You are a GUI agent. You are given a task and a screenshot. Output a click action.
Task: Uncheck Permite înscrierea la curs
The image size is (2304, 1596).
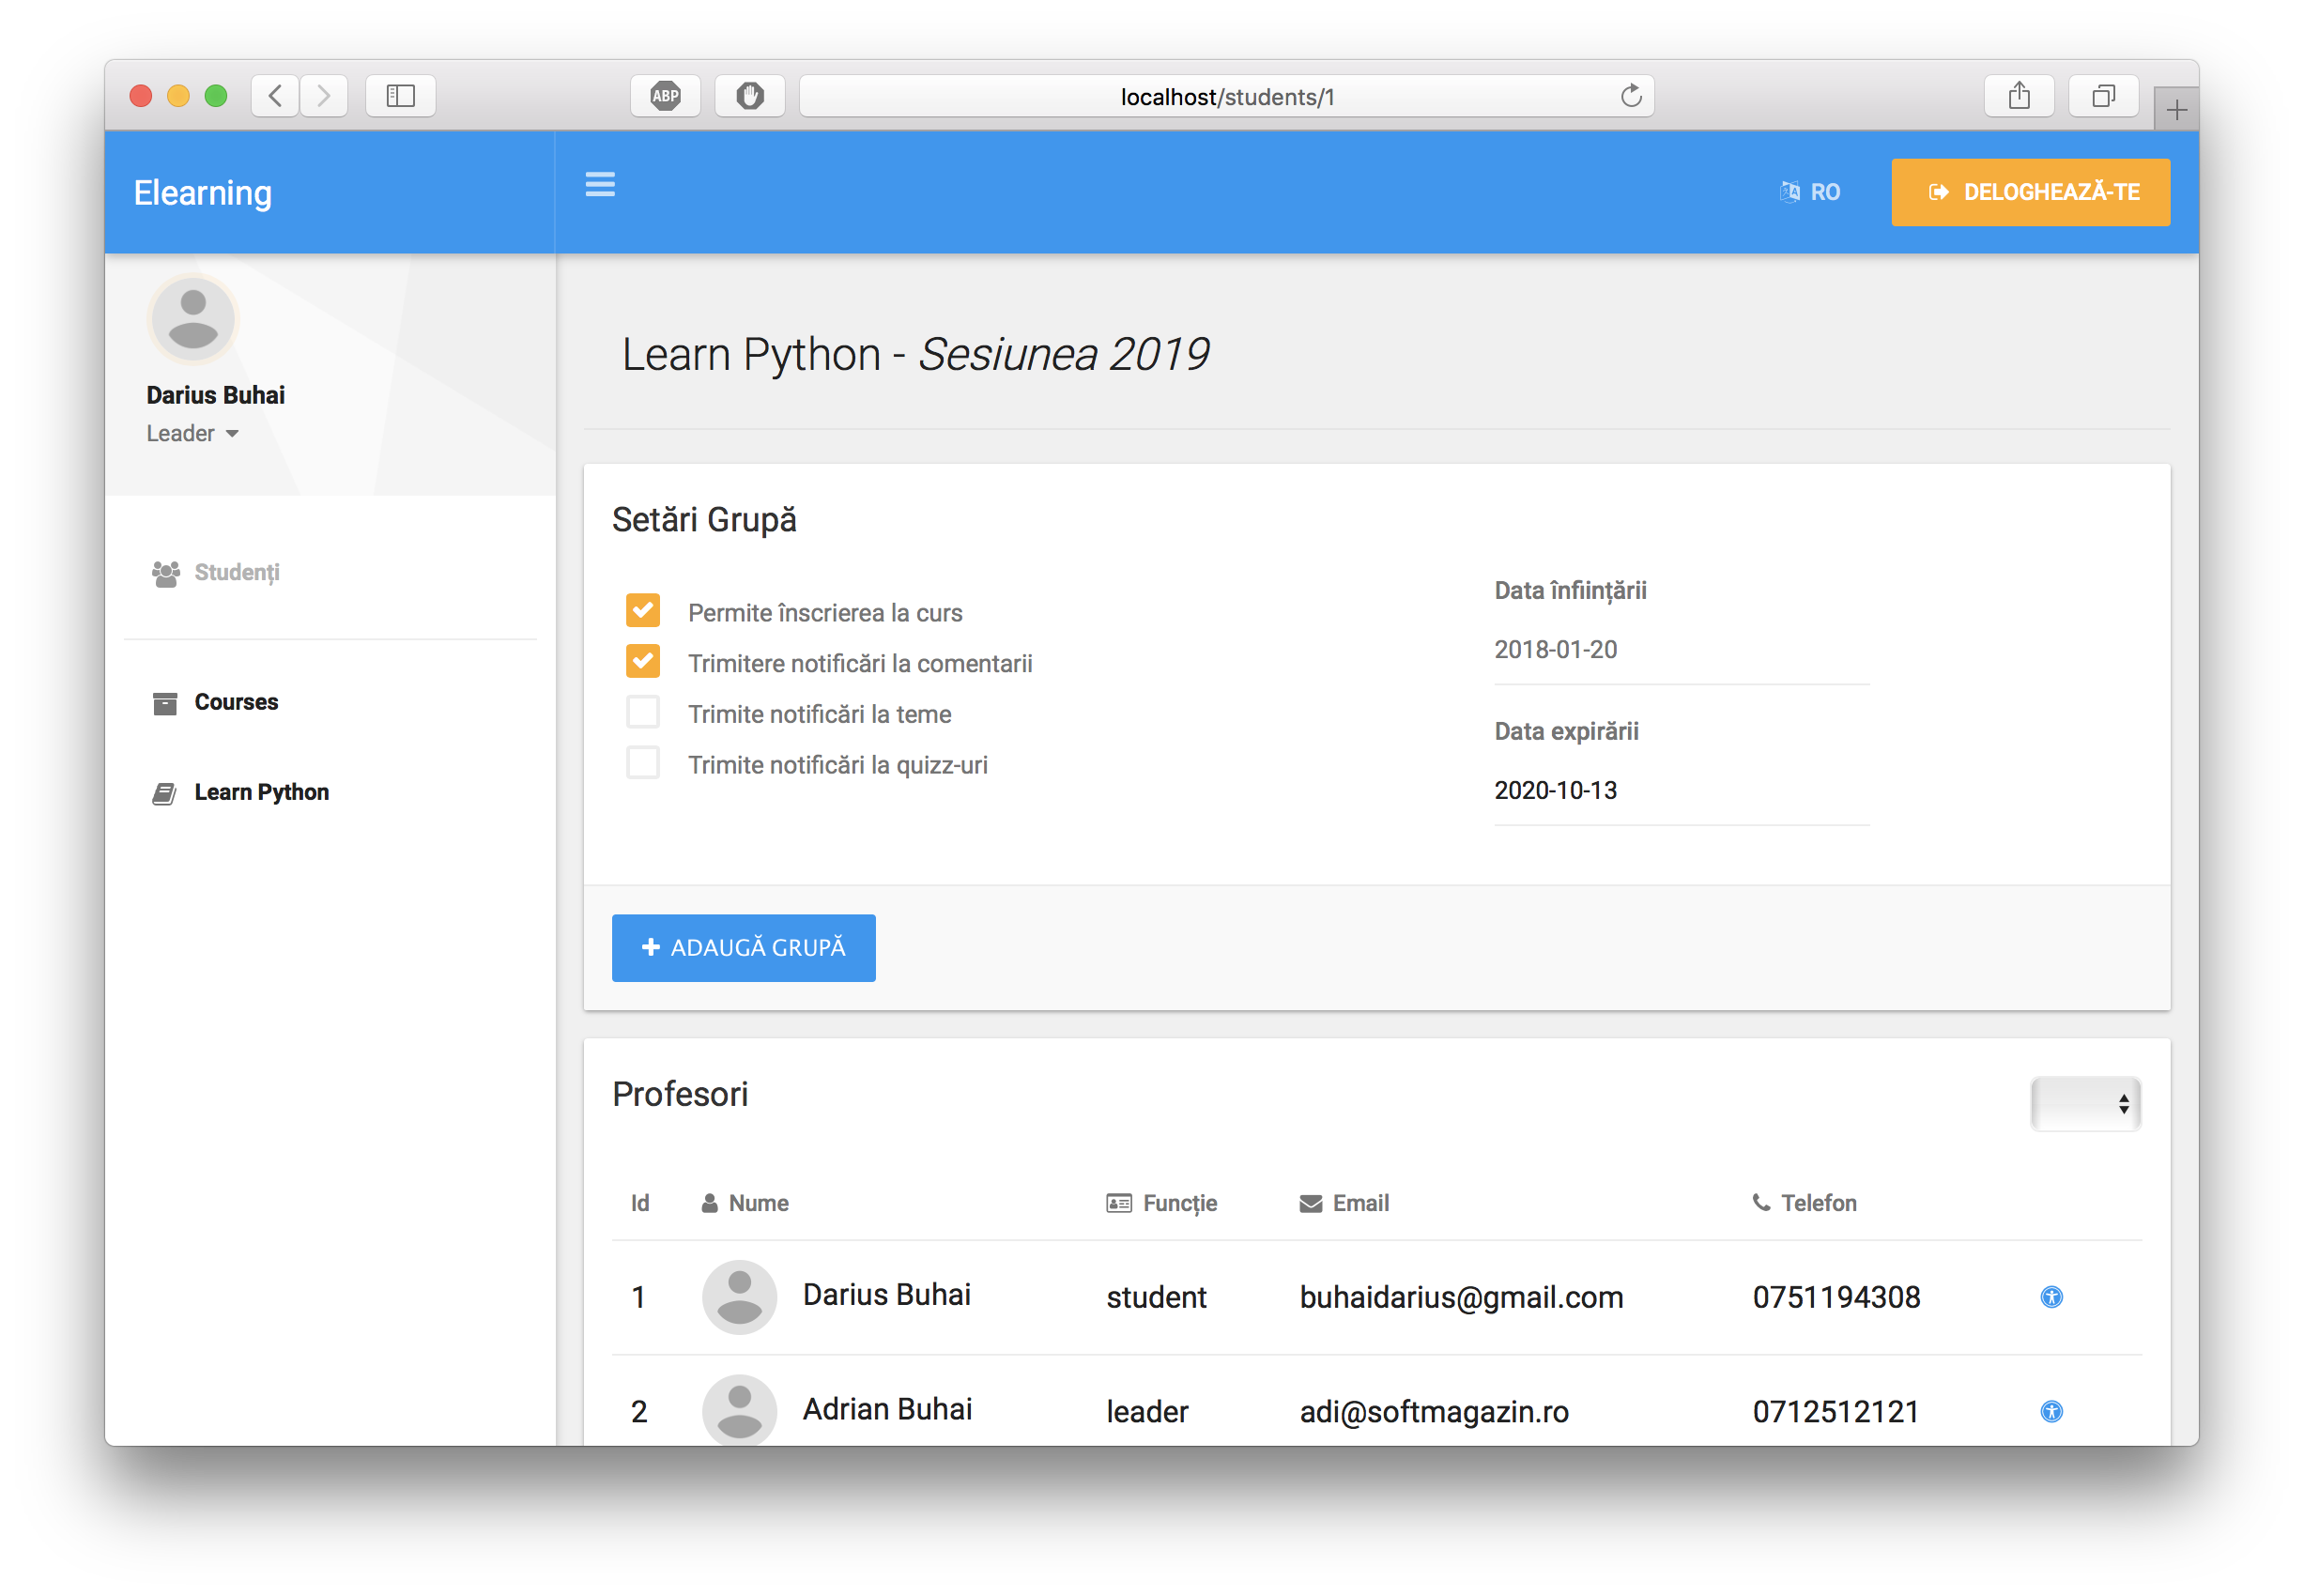pos(643,610)
